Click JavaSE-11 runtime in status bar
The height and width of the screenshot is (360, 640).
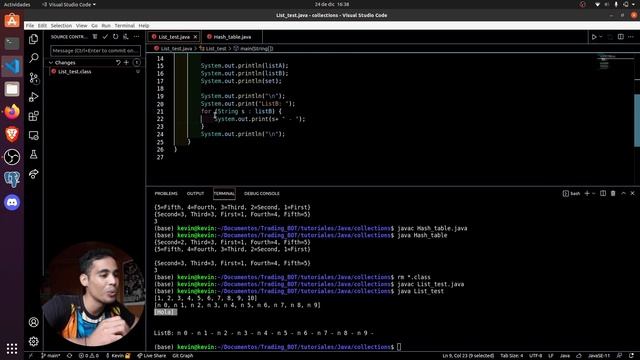click(x=599, y=356)
